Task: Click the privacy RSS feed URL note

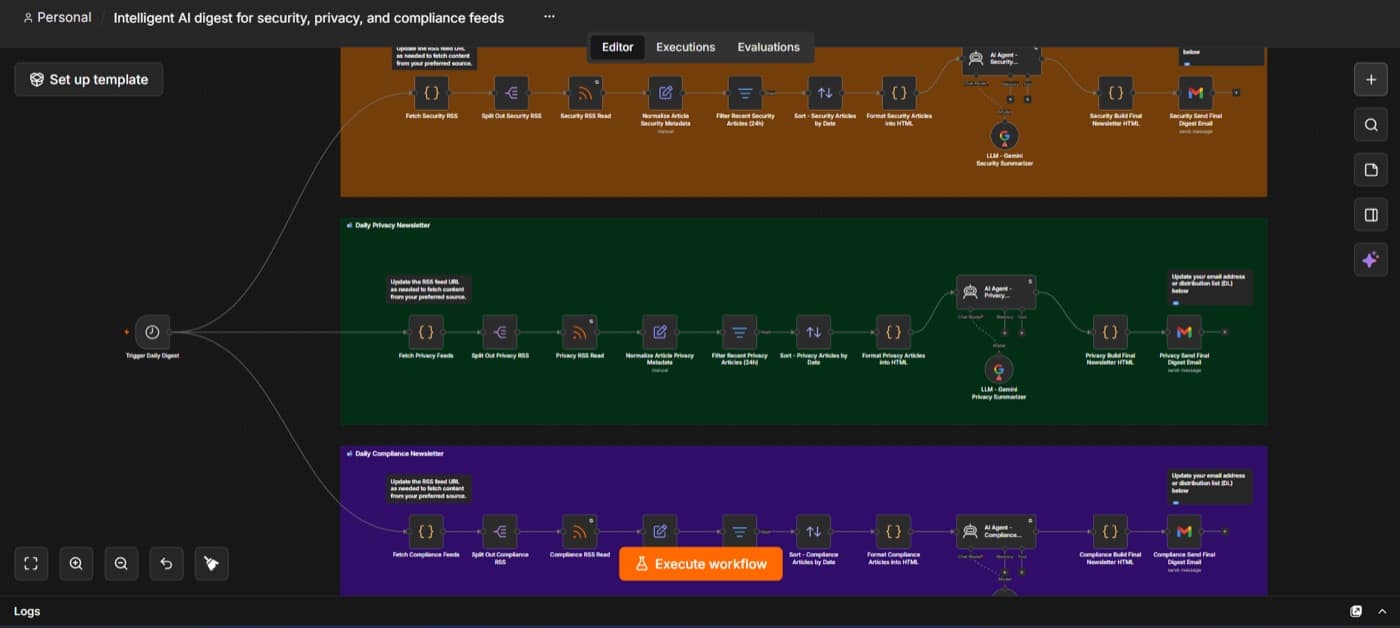Action: [x=428, y=289]
